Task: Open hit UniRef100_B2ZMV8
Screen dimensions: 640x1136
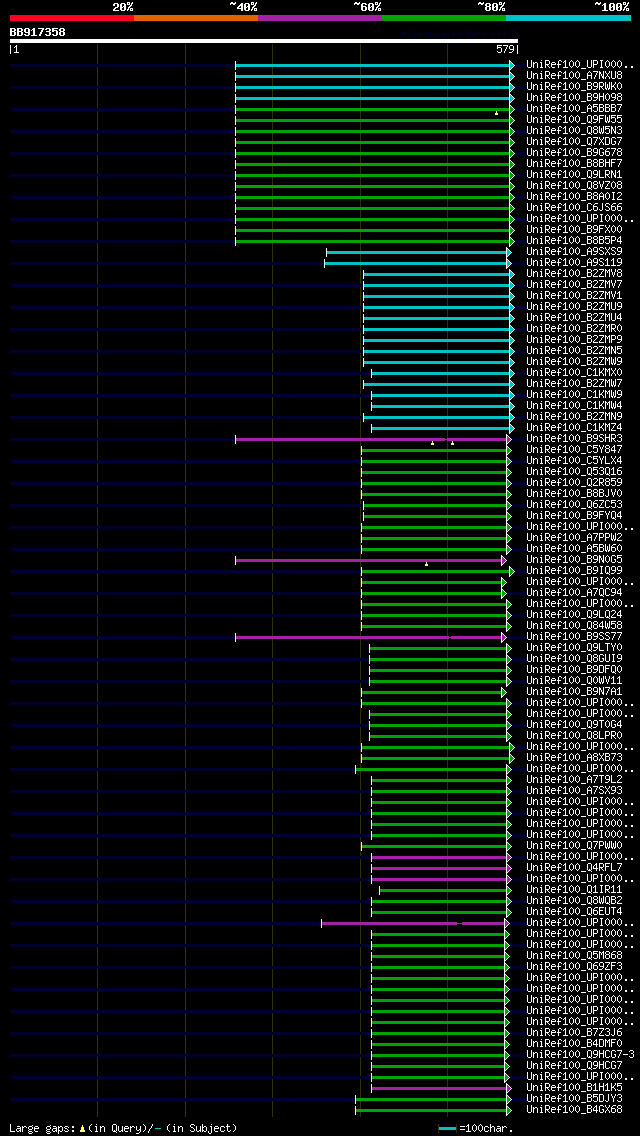Action: click(x=574, y=274)
